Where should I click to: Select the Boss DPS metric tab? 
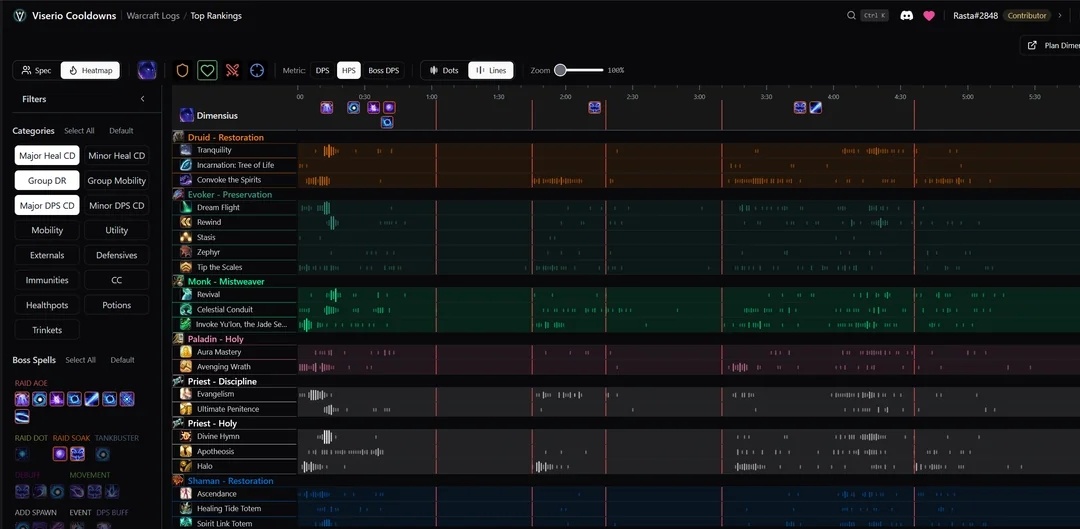tap(383, 70)
